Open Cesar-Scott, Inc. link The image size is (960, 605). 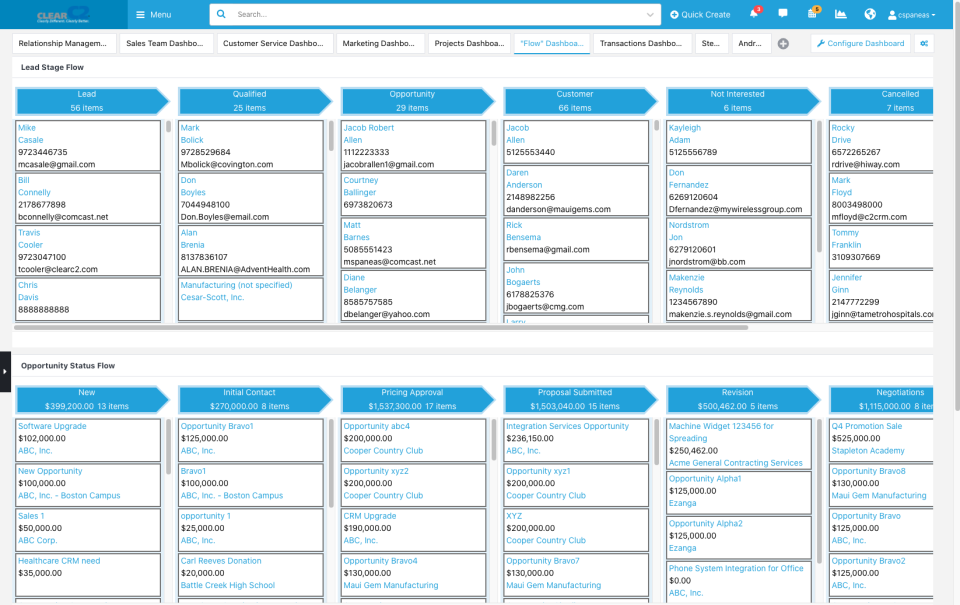212,298
